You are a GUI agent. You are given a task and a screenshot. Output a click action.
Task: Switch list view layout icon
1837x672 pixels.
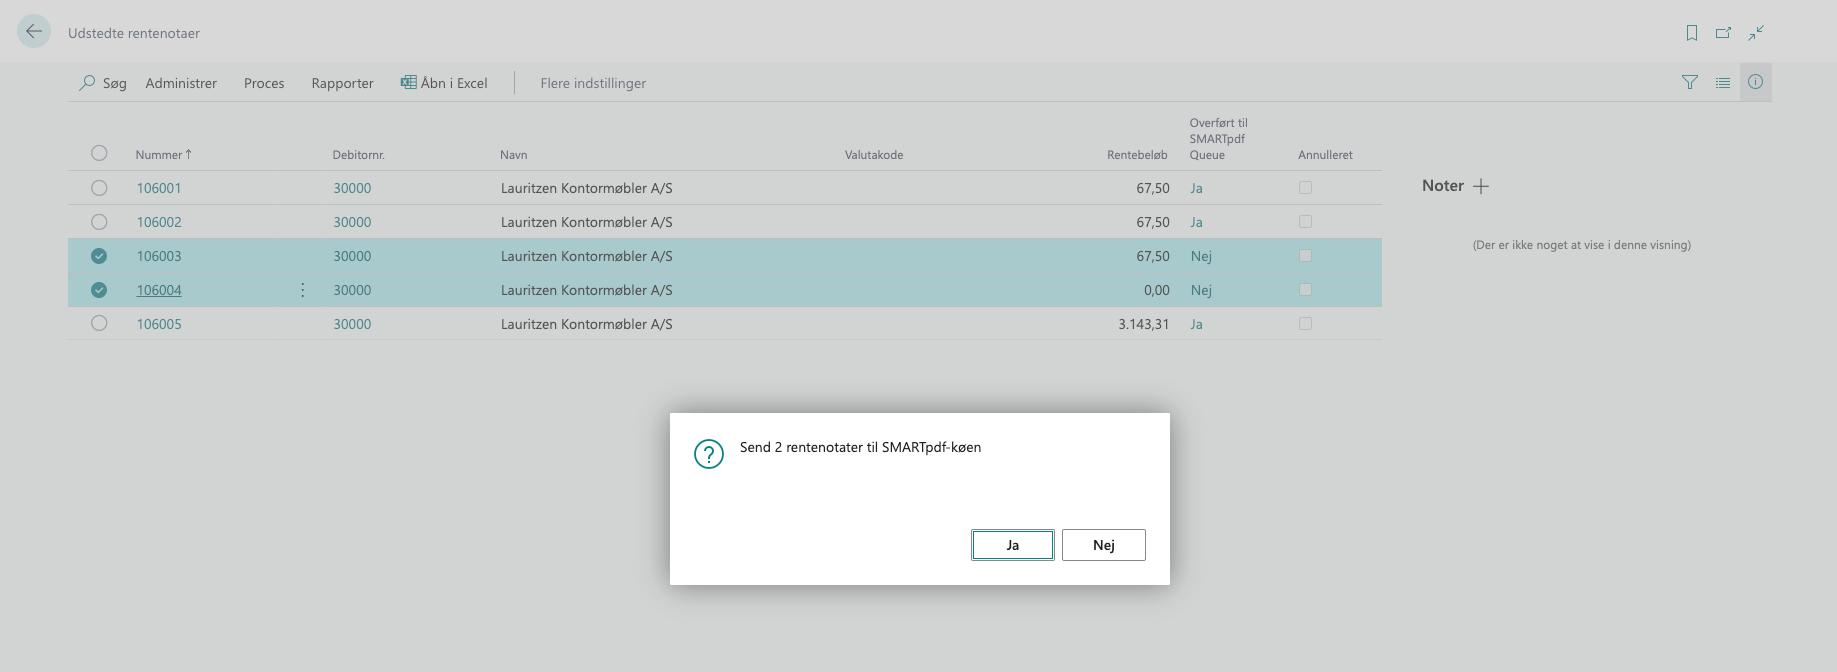tap(1723, 83)
